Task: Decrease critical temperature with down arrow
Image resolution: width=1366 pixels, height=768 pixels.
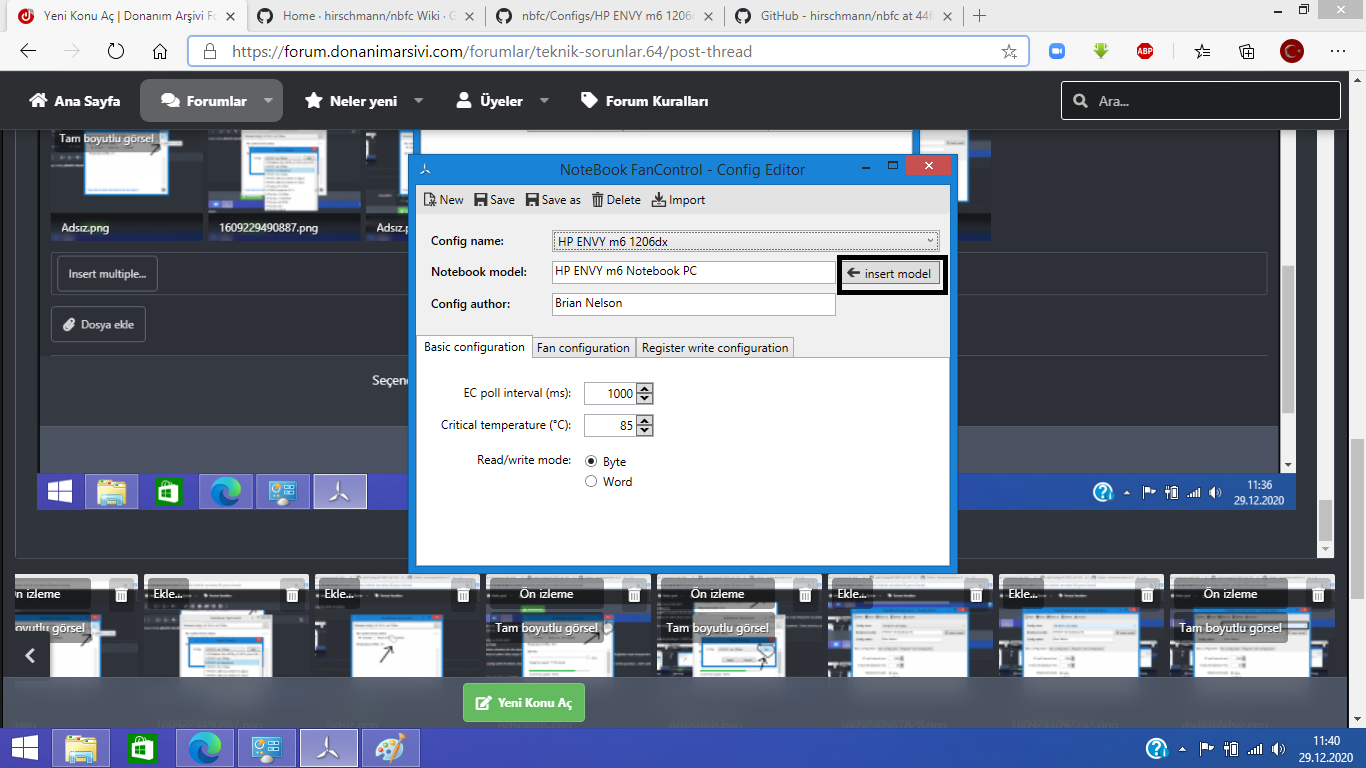Action: click(x=645, y=431)
